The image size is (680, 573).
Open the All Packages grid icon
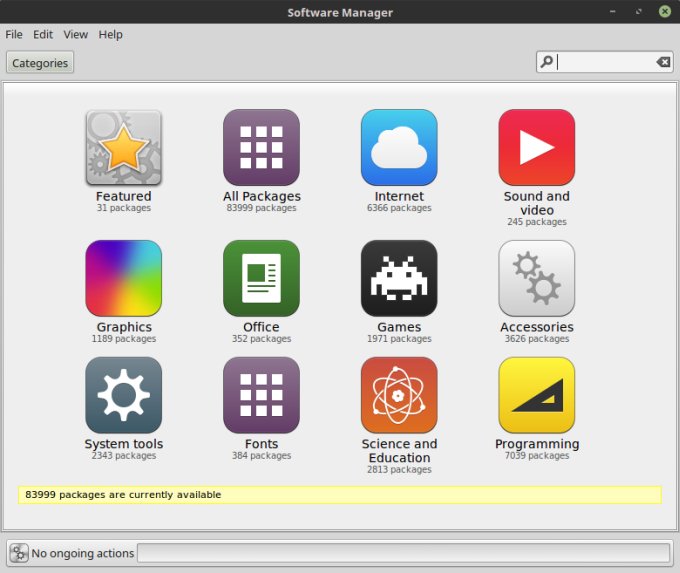coord(262,147)
